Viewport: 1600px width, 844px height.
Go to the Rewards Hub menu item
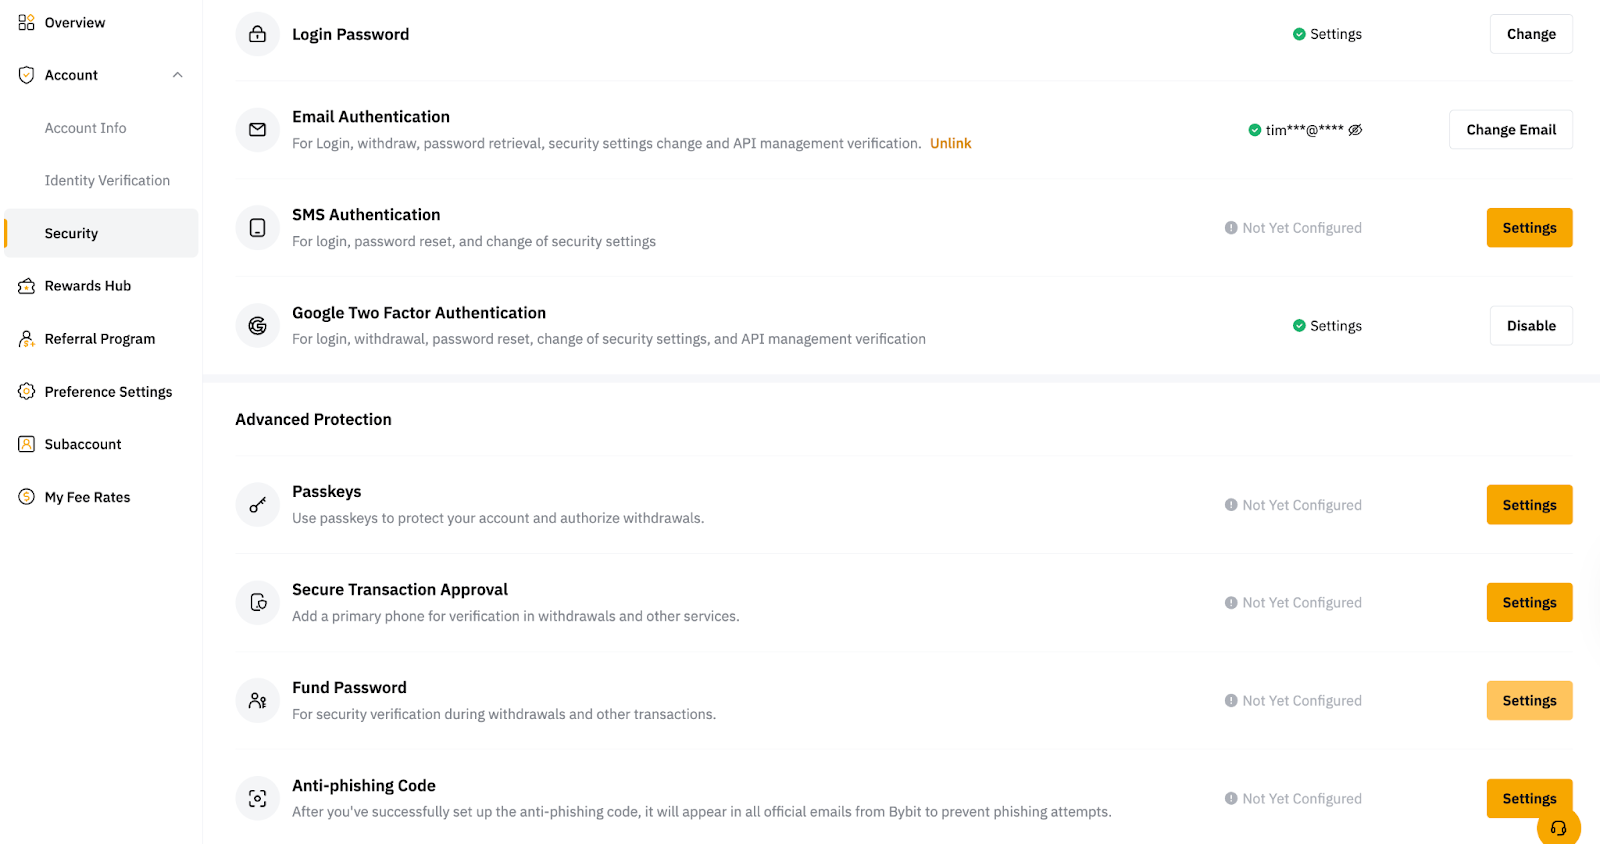(x=88, y=286)
